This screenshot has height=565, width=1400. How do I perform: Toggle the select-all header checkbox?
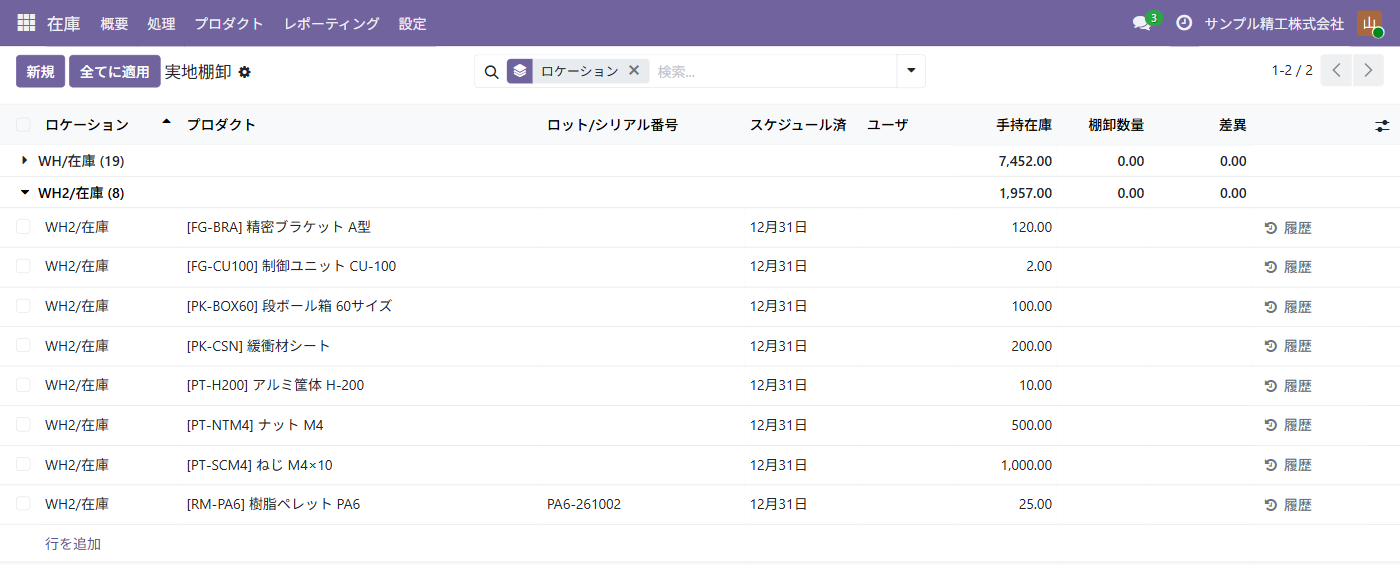click(23, 125)
